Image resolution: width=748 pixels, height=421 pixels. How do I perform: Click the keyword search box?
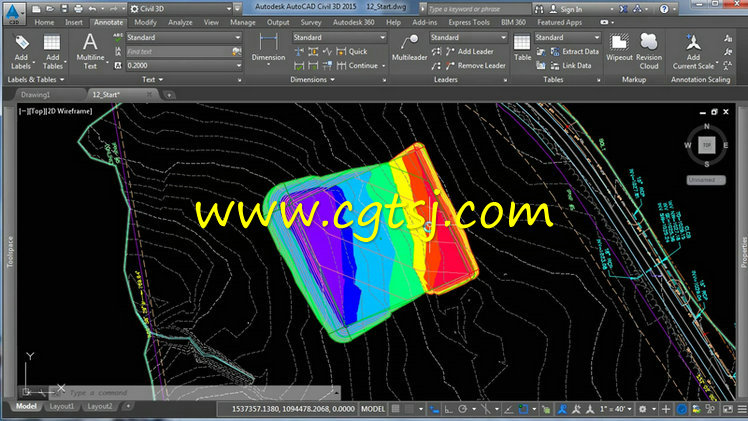pos(478,9)
